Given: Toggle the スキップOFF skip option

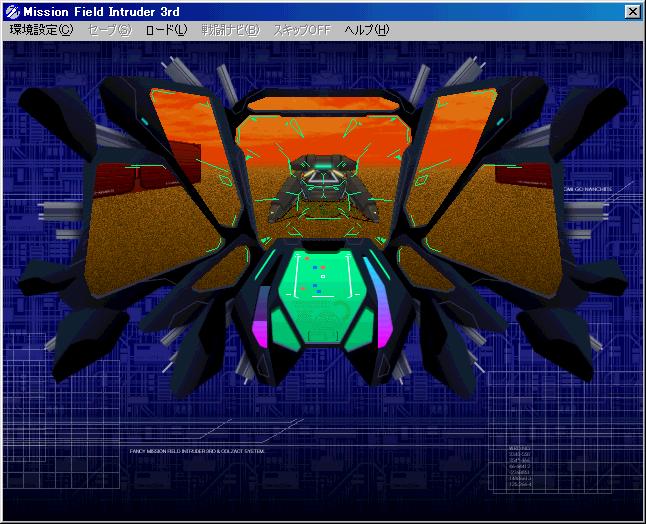Looking at the screenshot, I should pyautogui.click(x=302, y=30).
